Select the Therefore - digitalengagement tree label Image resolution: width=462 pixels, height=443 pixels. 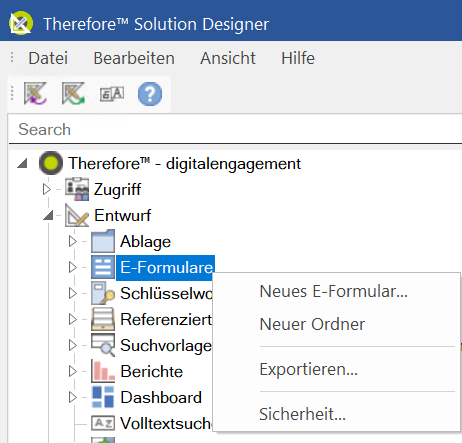point(184,163)
